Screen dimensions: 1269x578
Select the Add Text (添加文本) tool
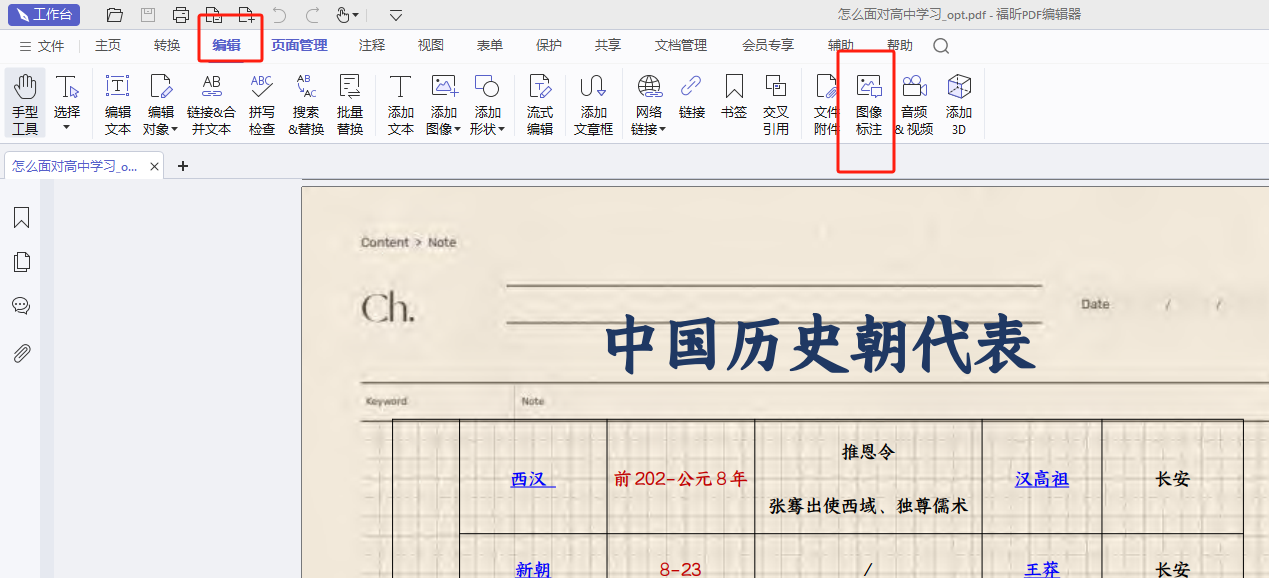tap(401, 103)
